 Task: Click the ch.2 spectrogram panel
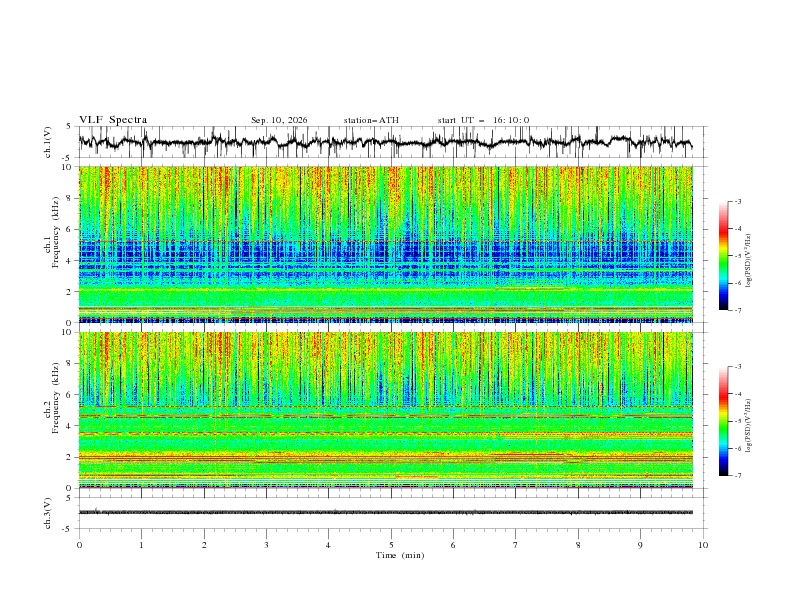(385, 410)
